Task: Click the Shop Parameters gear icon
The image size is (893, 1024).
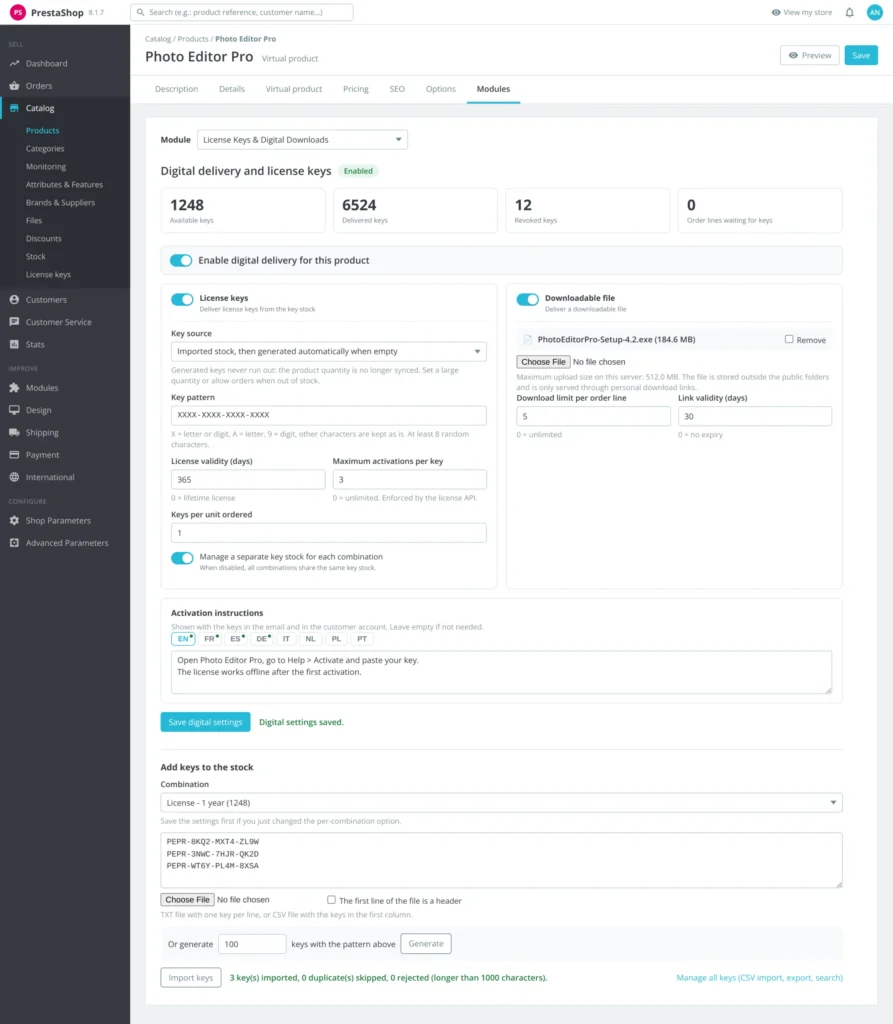Action: [x=14, y=520]
